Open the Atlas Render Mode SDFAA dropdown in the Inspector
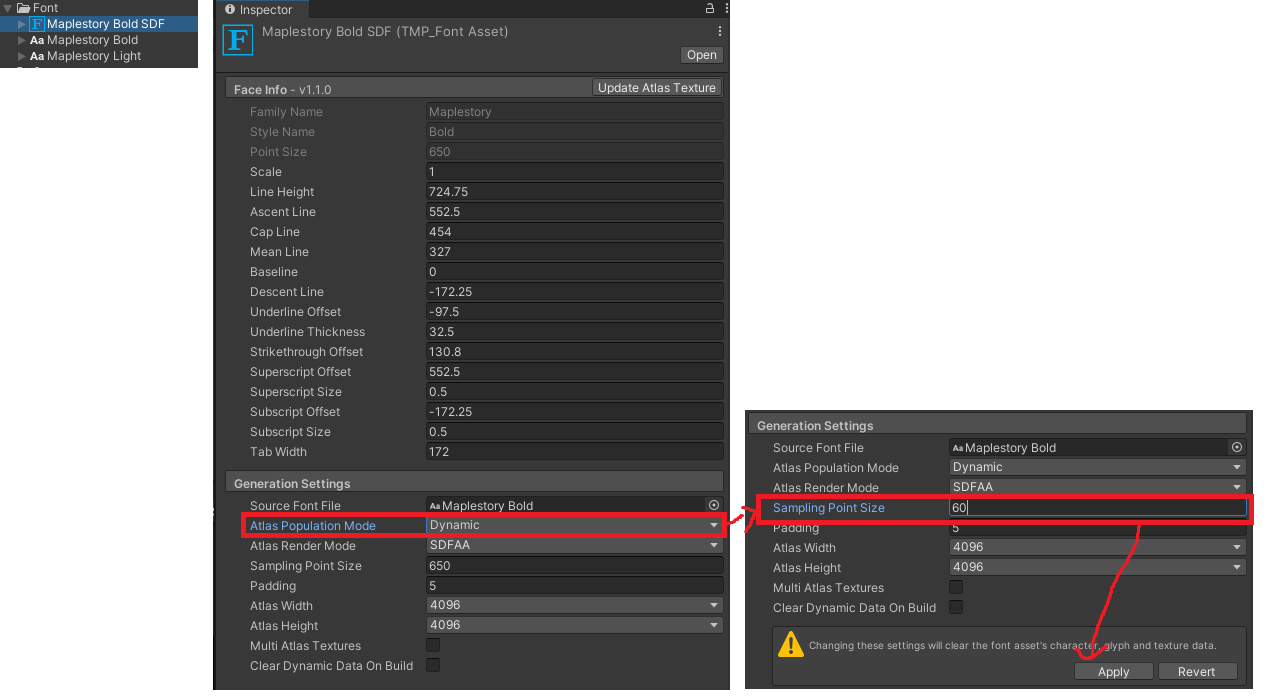 575,545
